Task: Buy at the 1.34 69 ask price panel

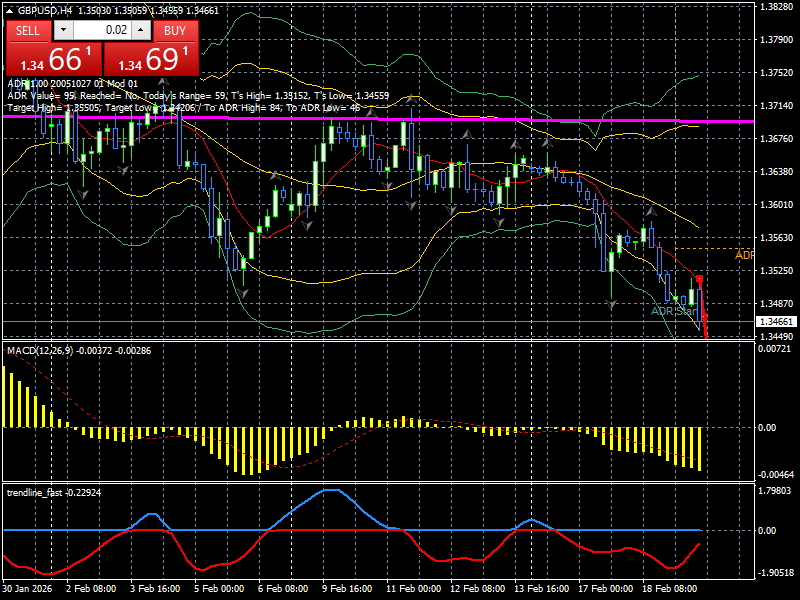Action: coord(151,59)
